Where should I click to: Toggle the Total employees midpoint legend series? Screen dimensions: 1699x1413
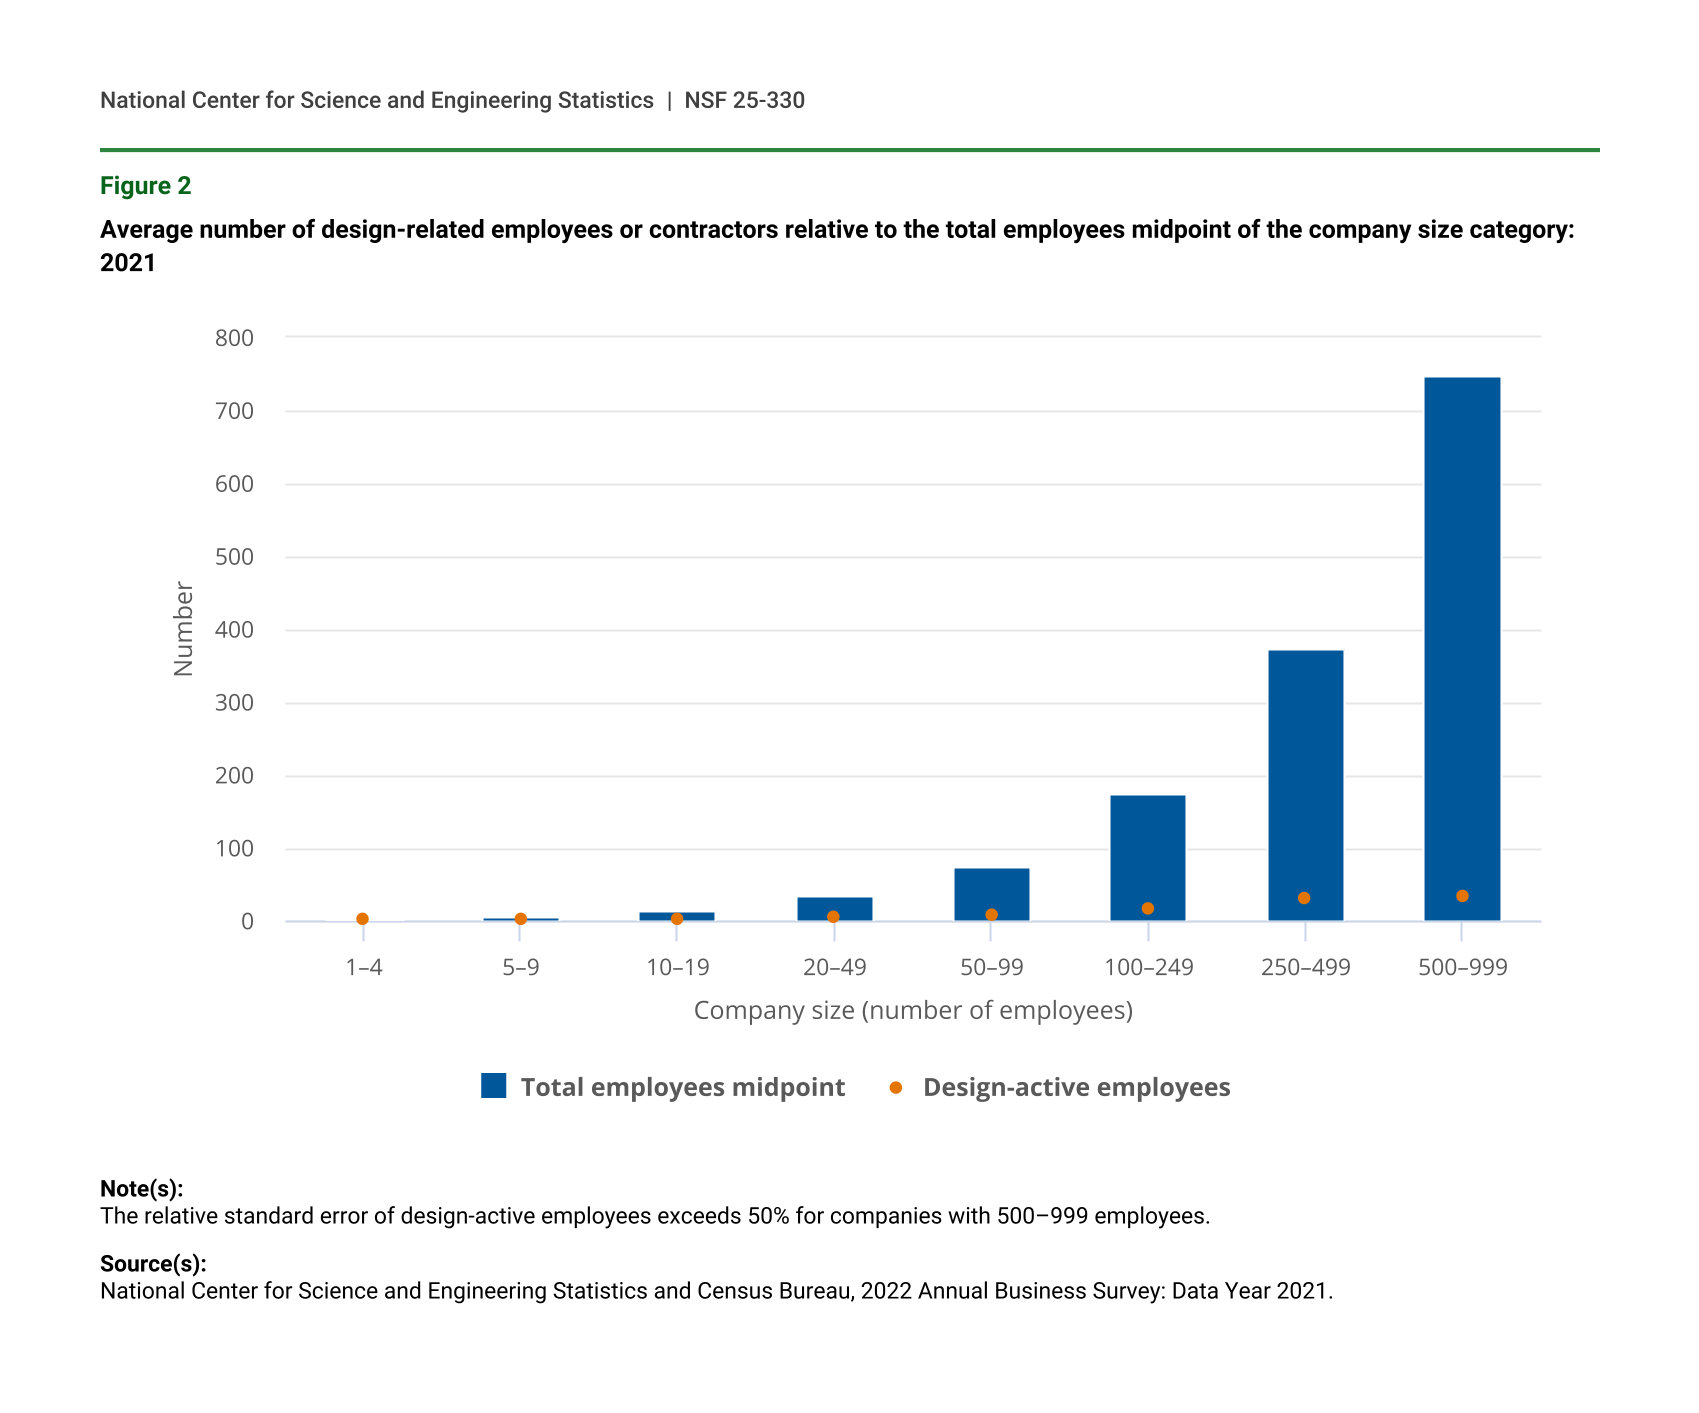(682, 1087)
